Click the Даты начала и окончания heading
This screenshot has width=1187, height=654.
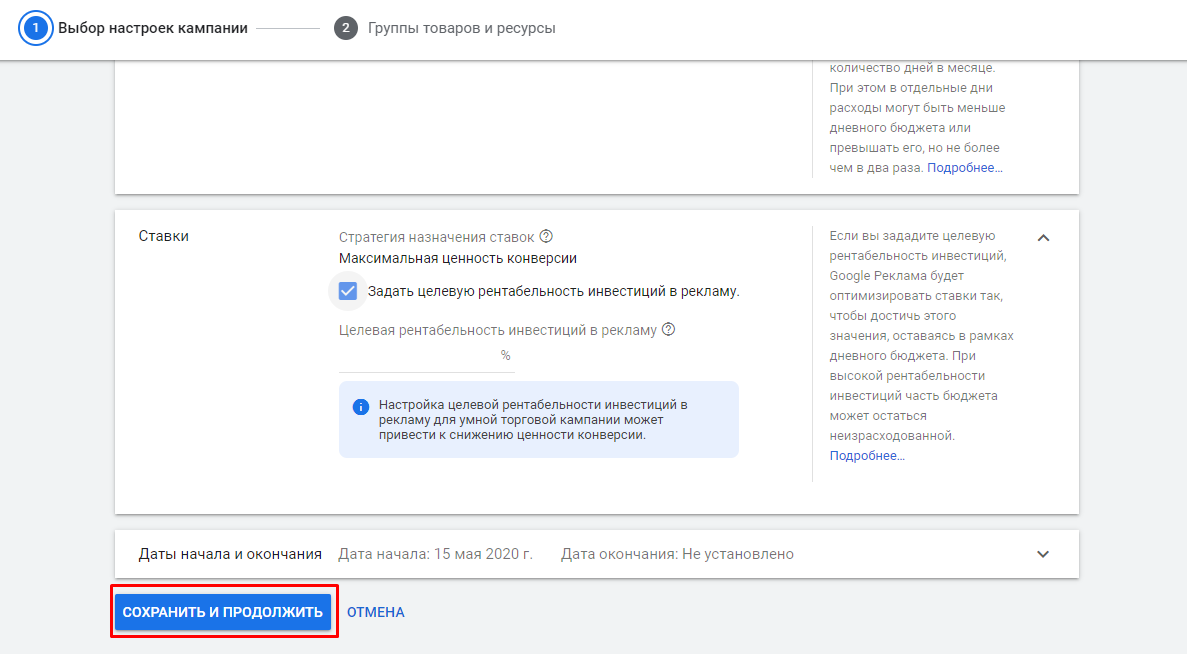click(x=230, y=554)
